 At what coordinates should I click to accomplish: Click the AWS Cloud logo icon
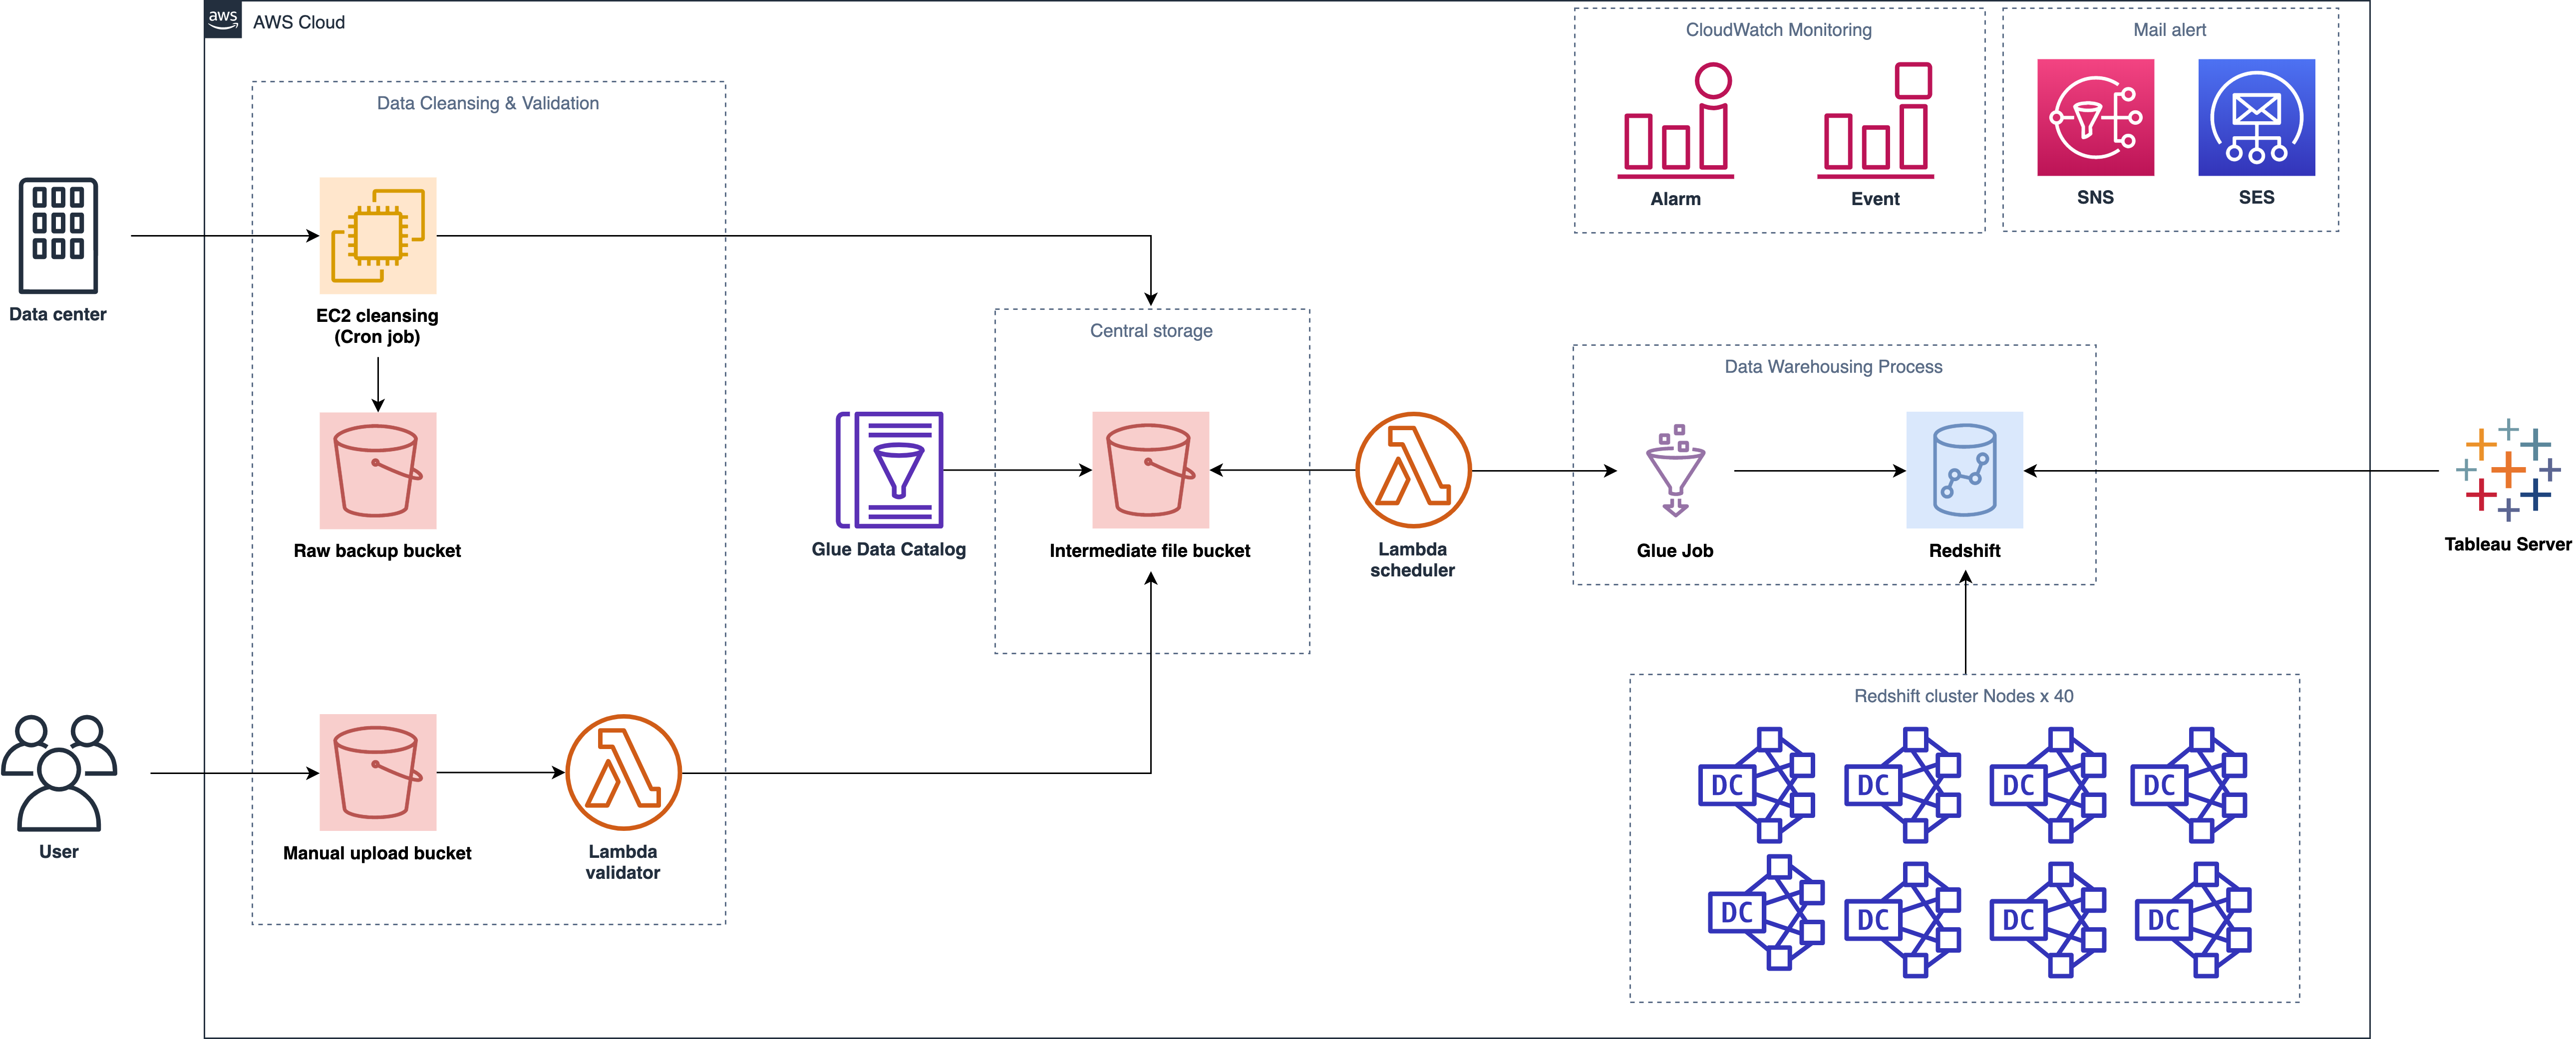pyautogui.click(x=223, y=20)
